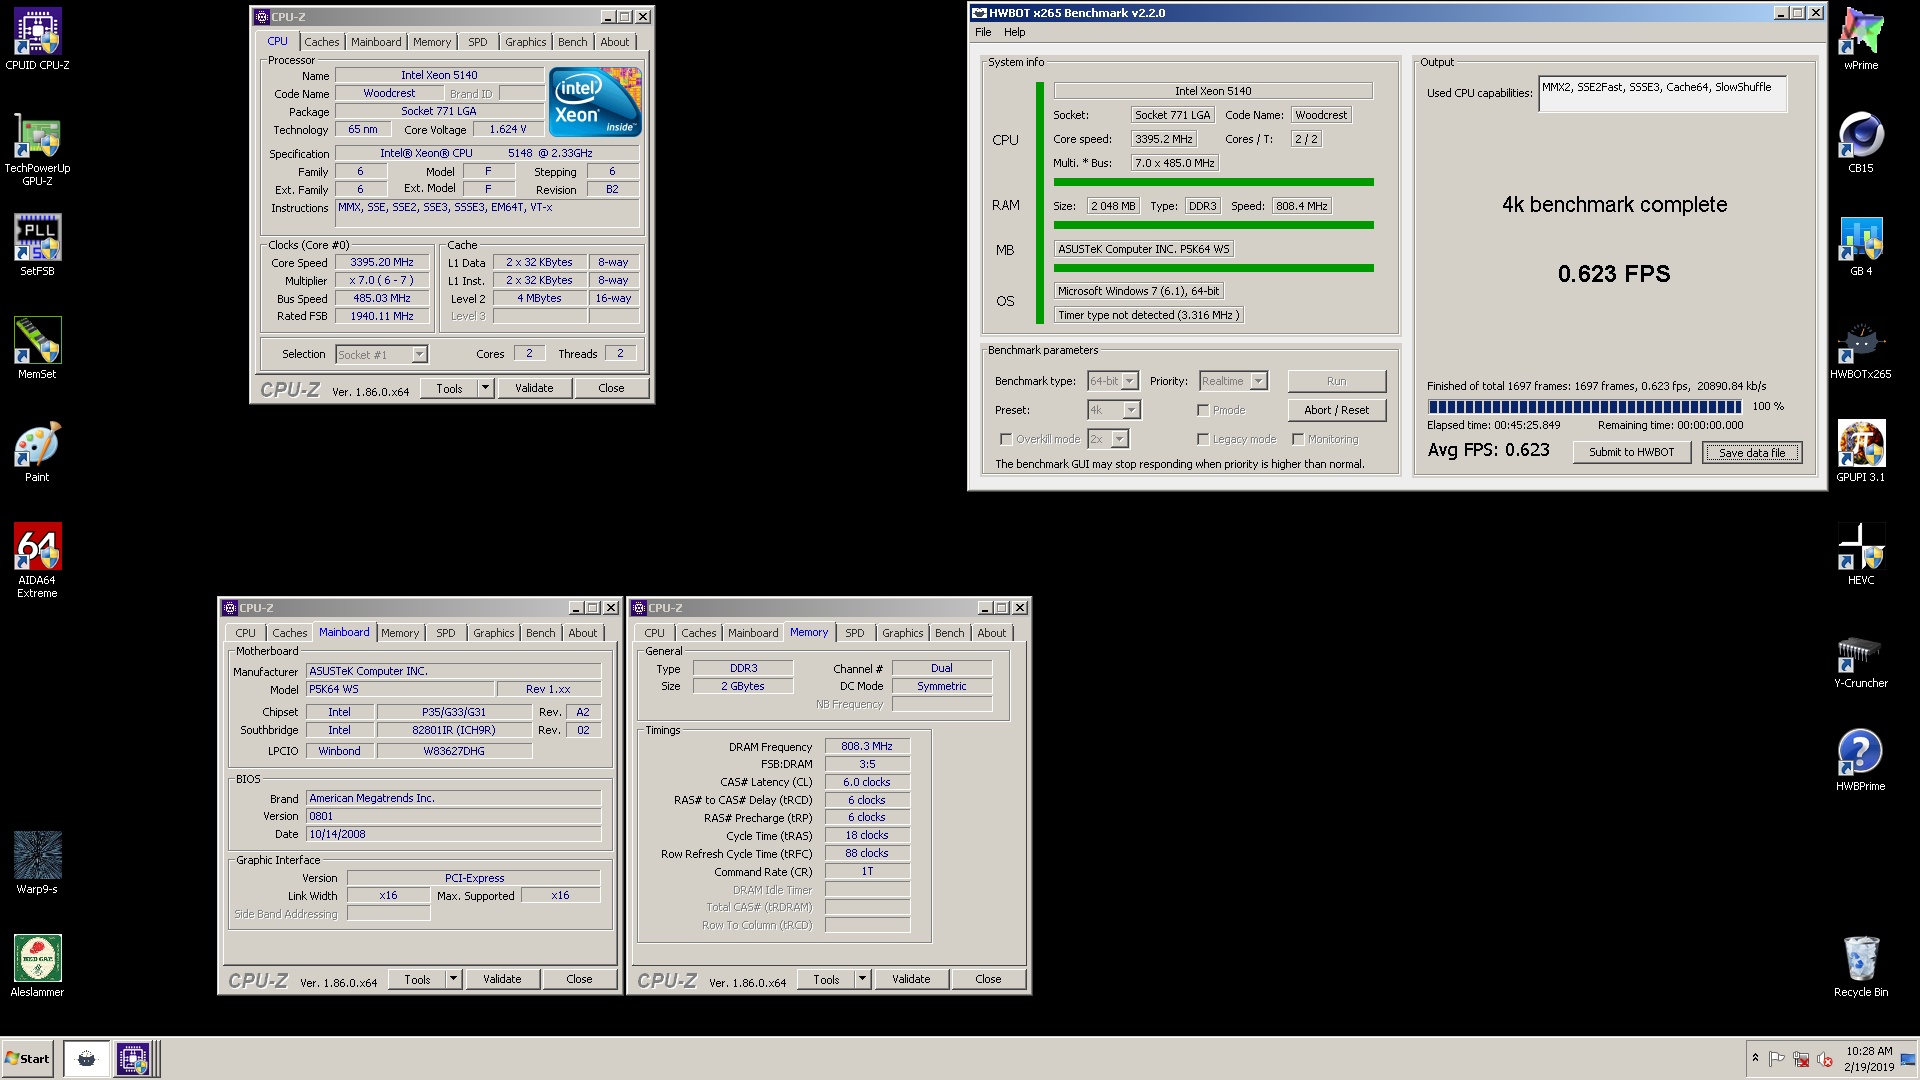Launch wPrime desktop shortcut
Image resolution: width=1920 pixels, height=1080 pixels.
1861,40
